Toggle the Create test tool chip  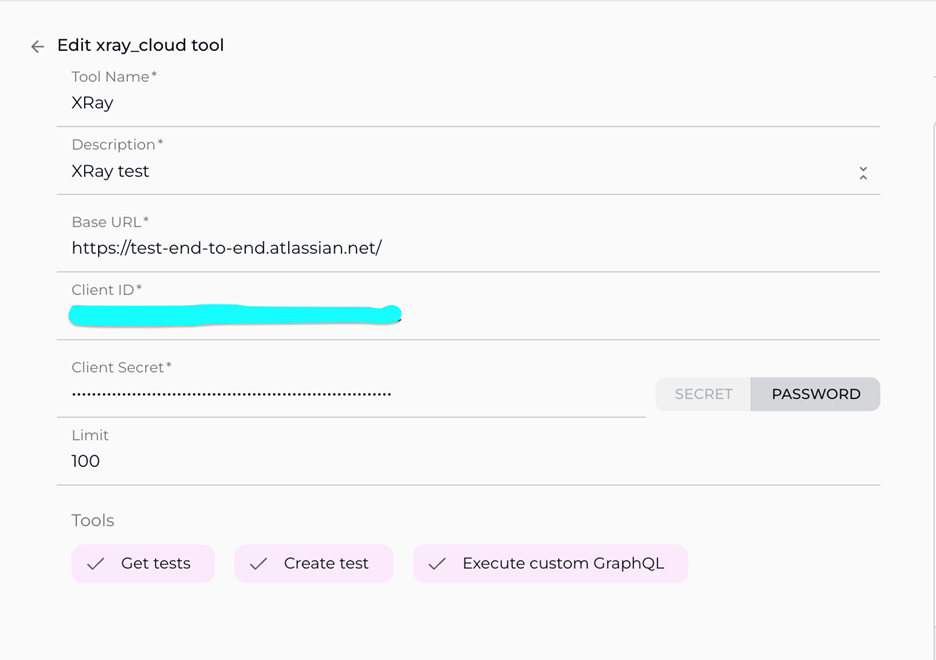(313, 563)
